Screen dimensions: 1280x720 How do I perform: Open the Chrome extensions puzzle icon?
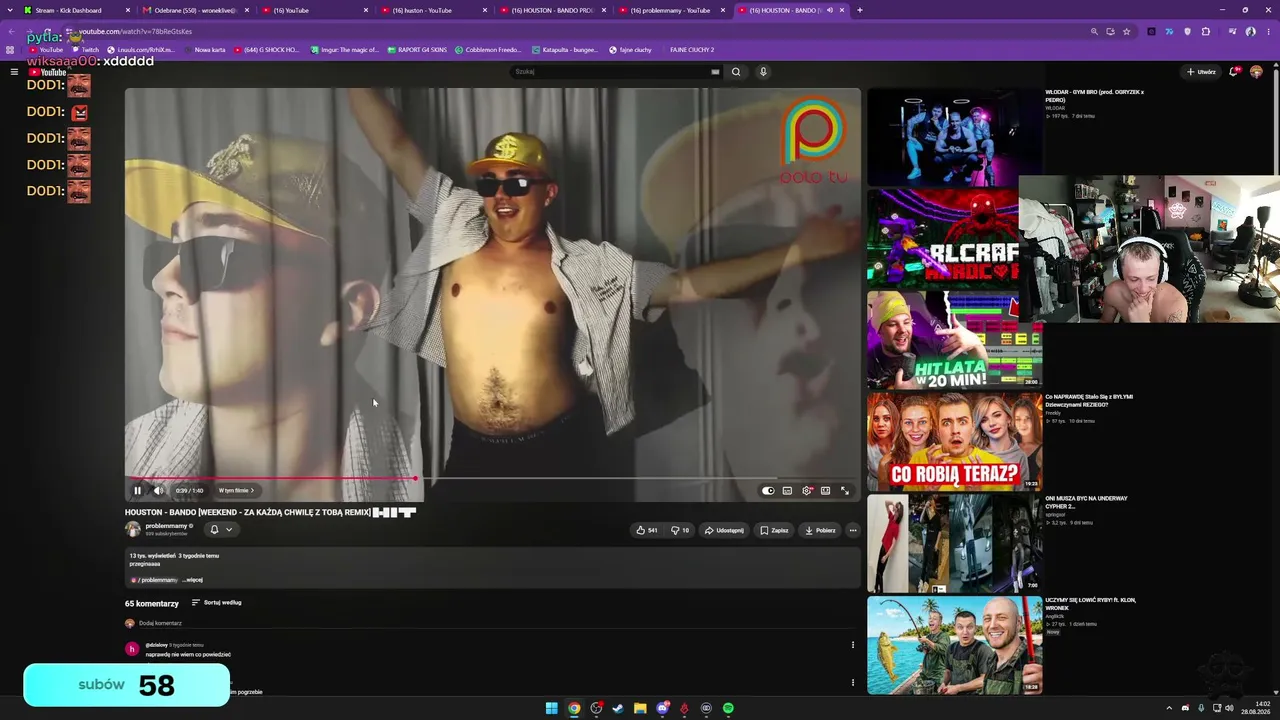(x=1205, y=31)
